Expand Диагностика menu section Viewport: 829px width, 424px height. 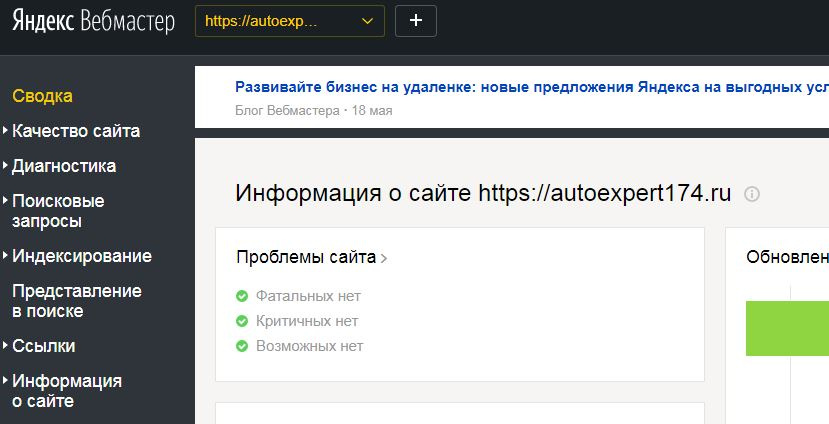pos(64,166)
